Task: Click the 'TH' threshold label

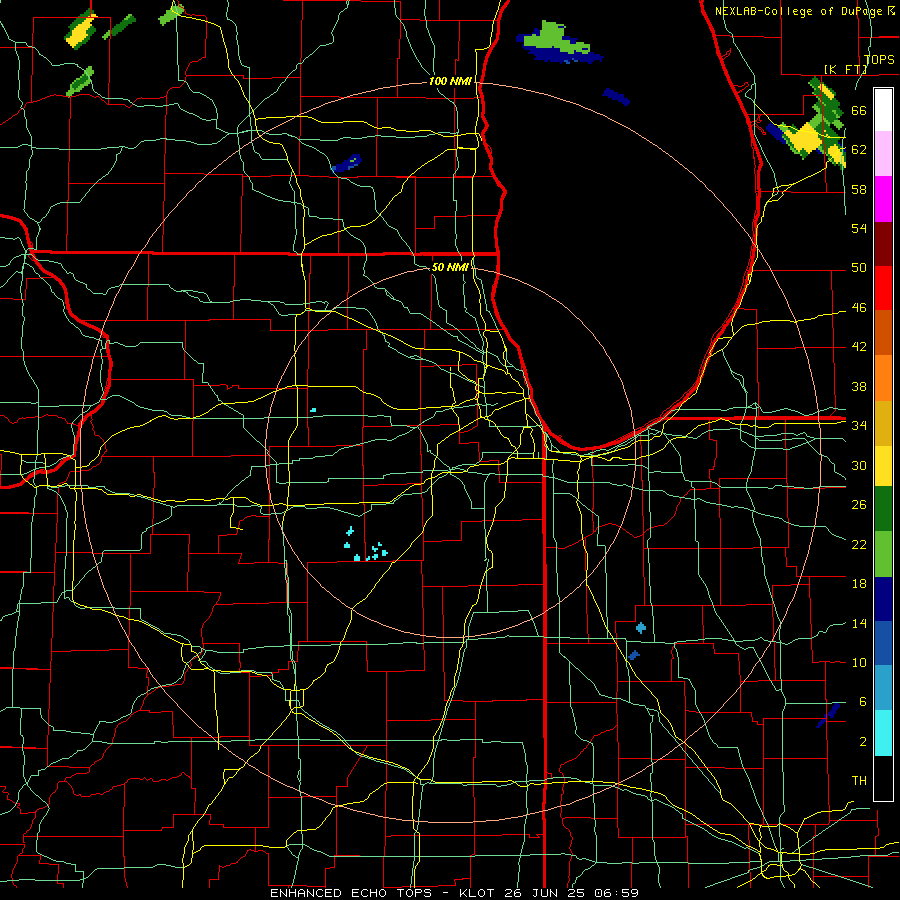Action: 859,781
